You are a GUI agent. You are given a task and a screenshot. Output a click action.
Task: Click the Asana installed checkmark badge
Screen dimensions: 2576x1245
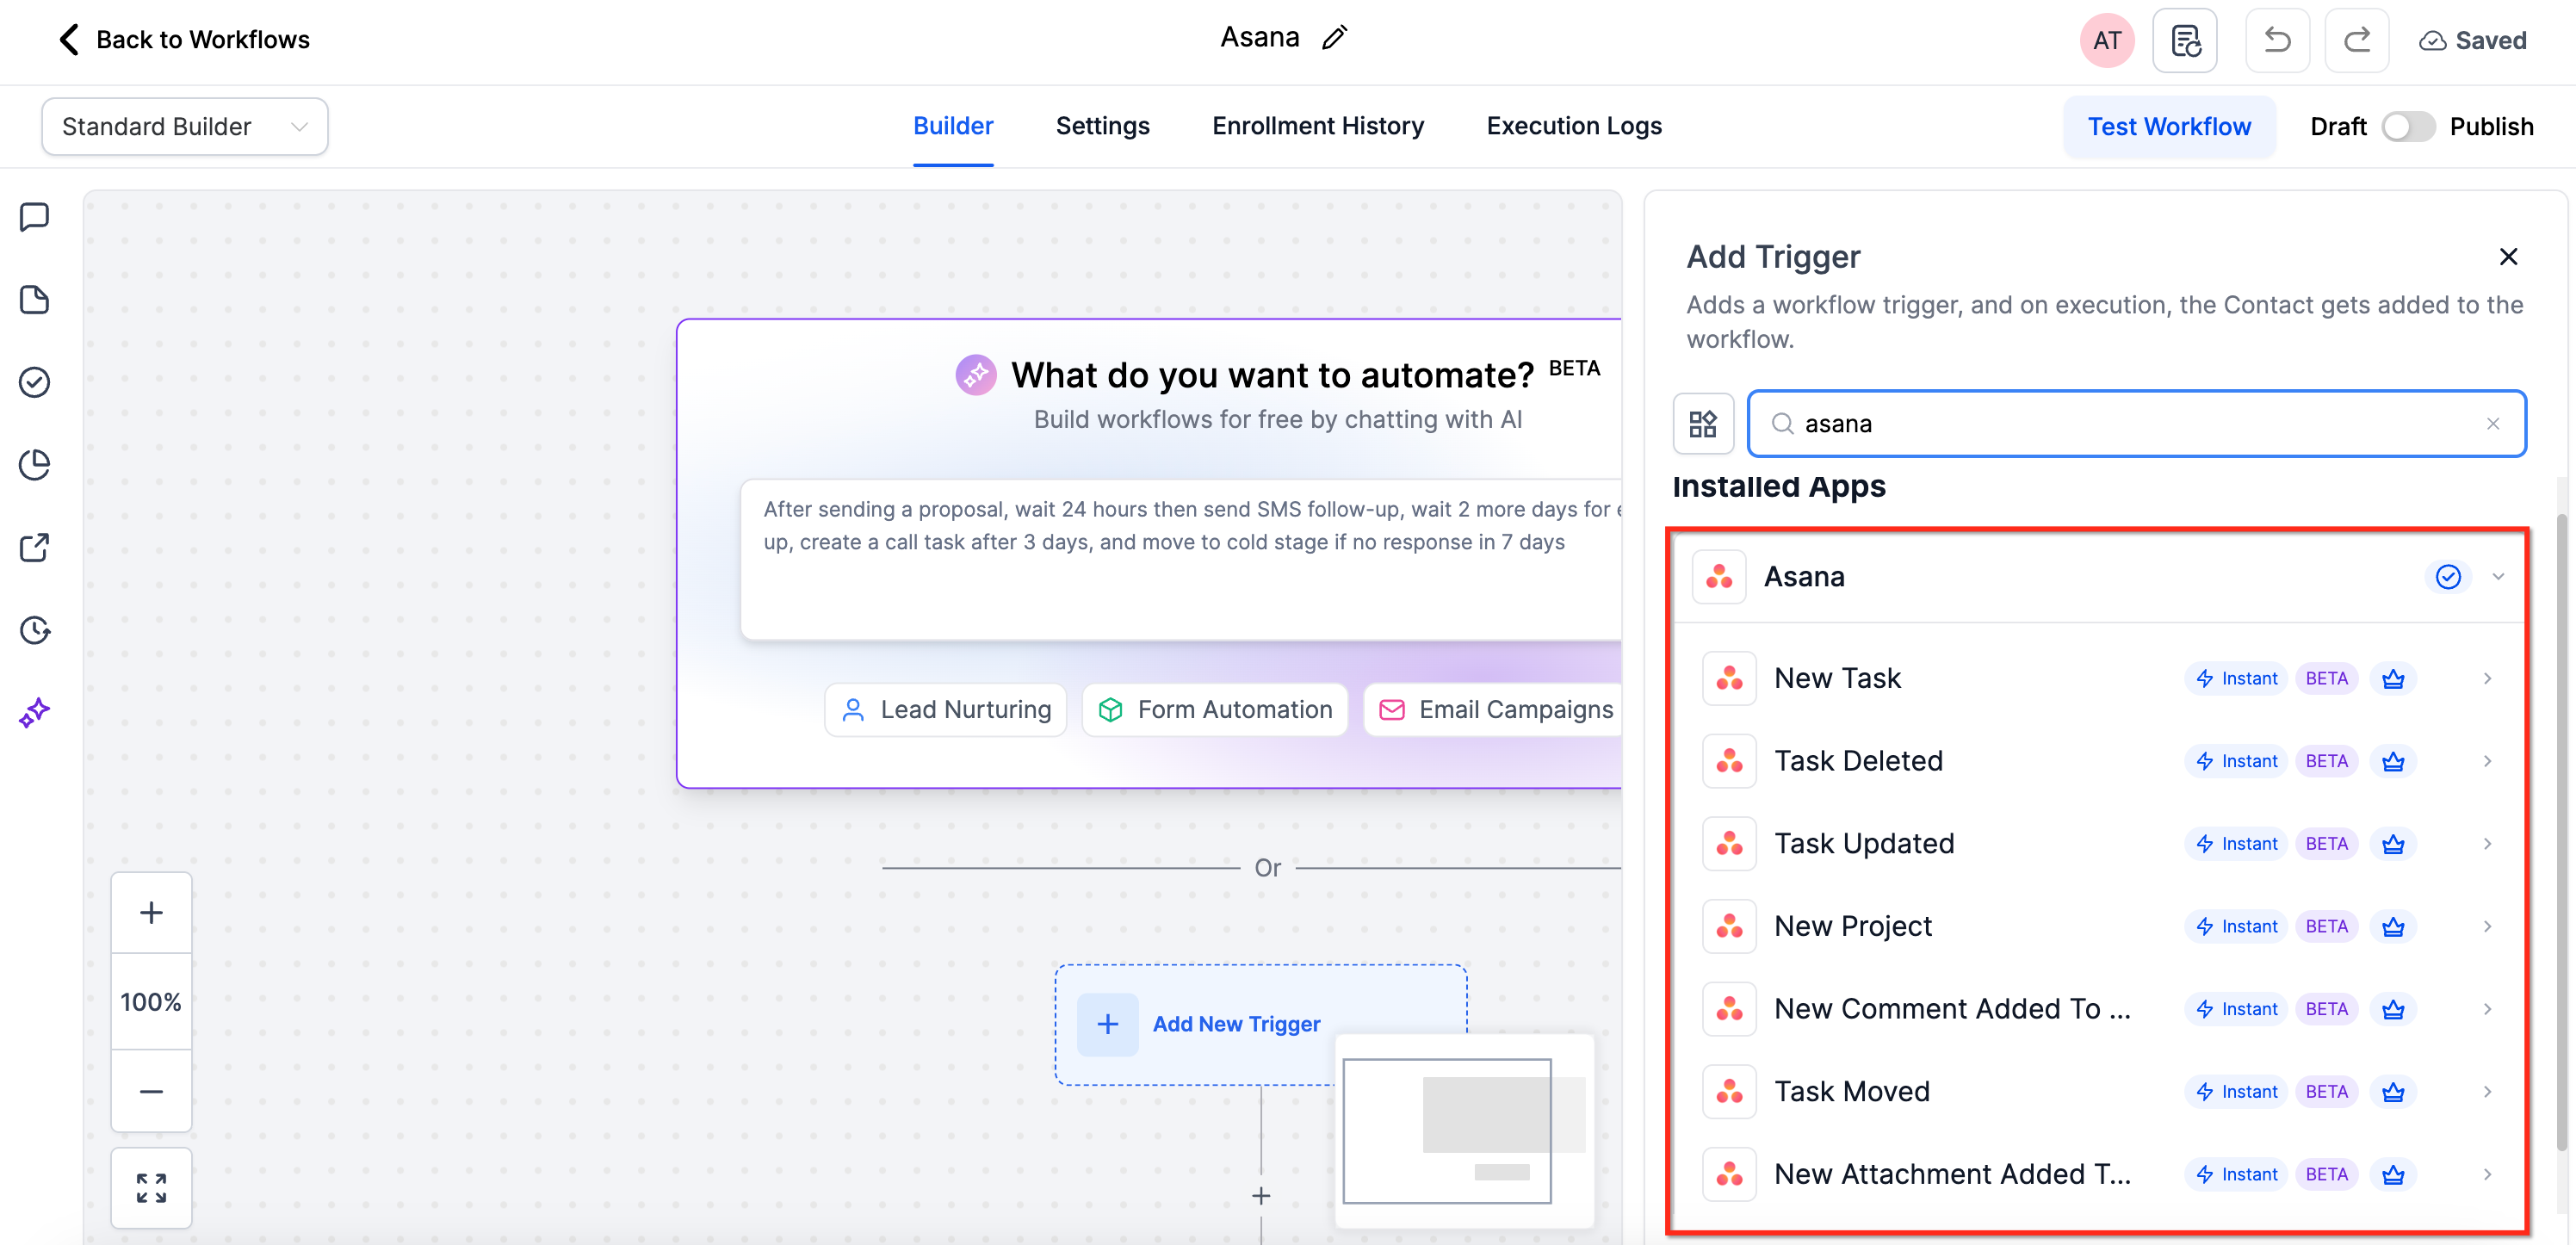coord(2447,577)
